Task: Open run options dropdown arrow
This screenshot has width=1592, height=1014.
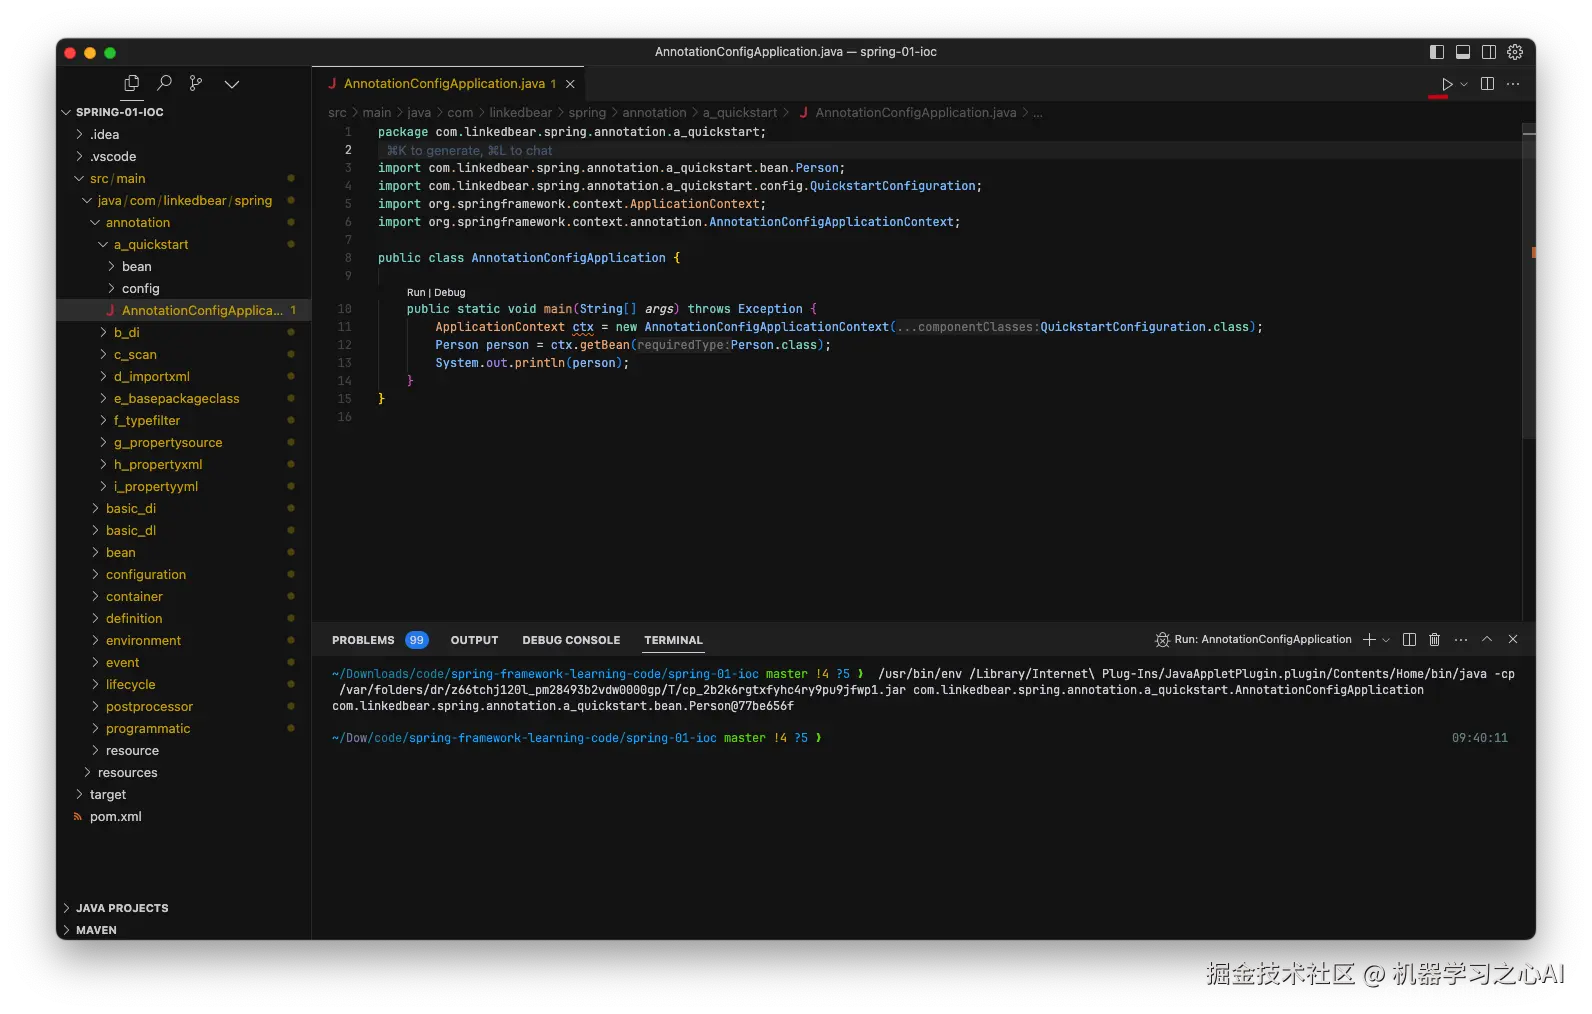Action: 1464,84
